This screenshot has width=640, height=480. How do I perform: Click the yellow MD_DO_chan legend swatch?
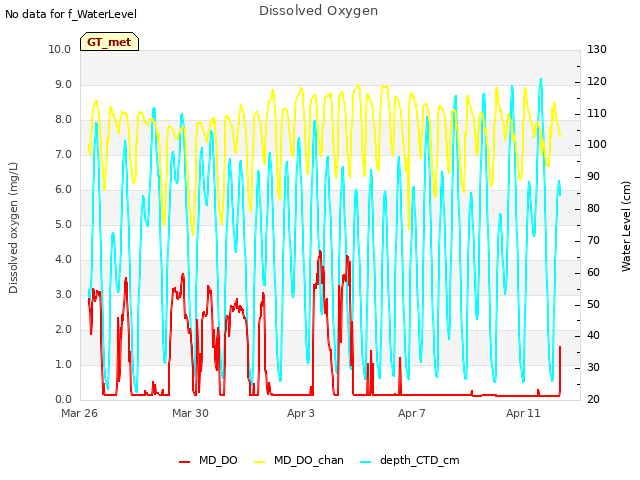click(x=260, y=462)
